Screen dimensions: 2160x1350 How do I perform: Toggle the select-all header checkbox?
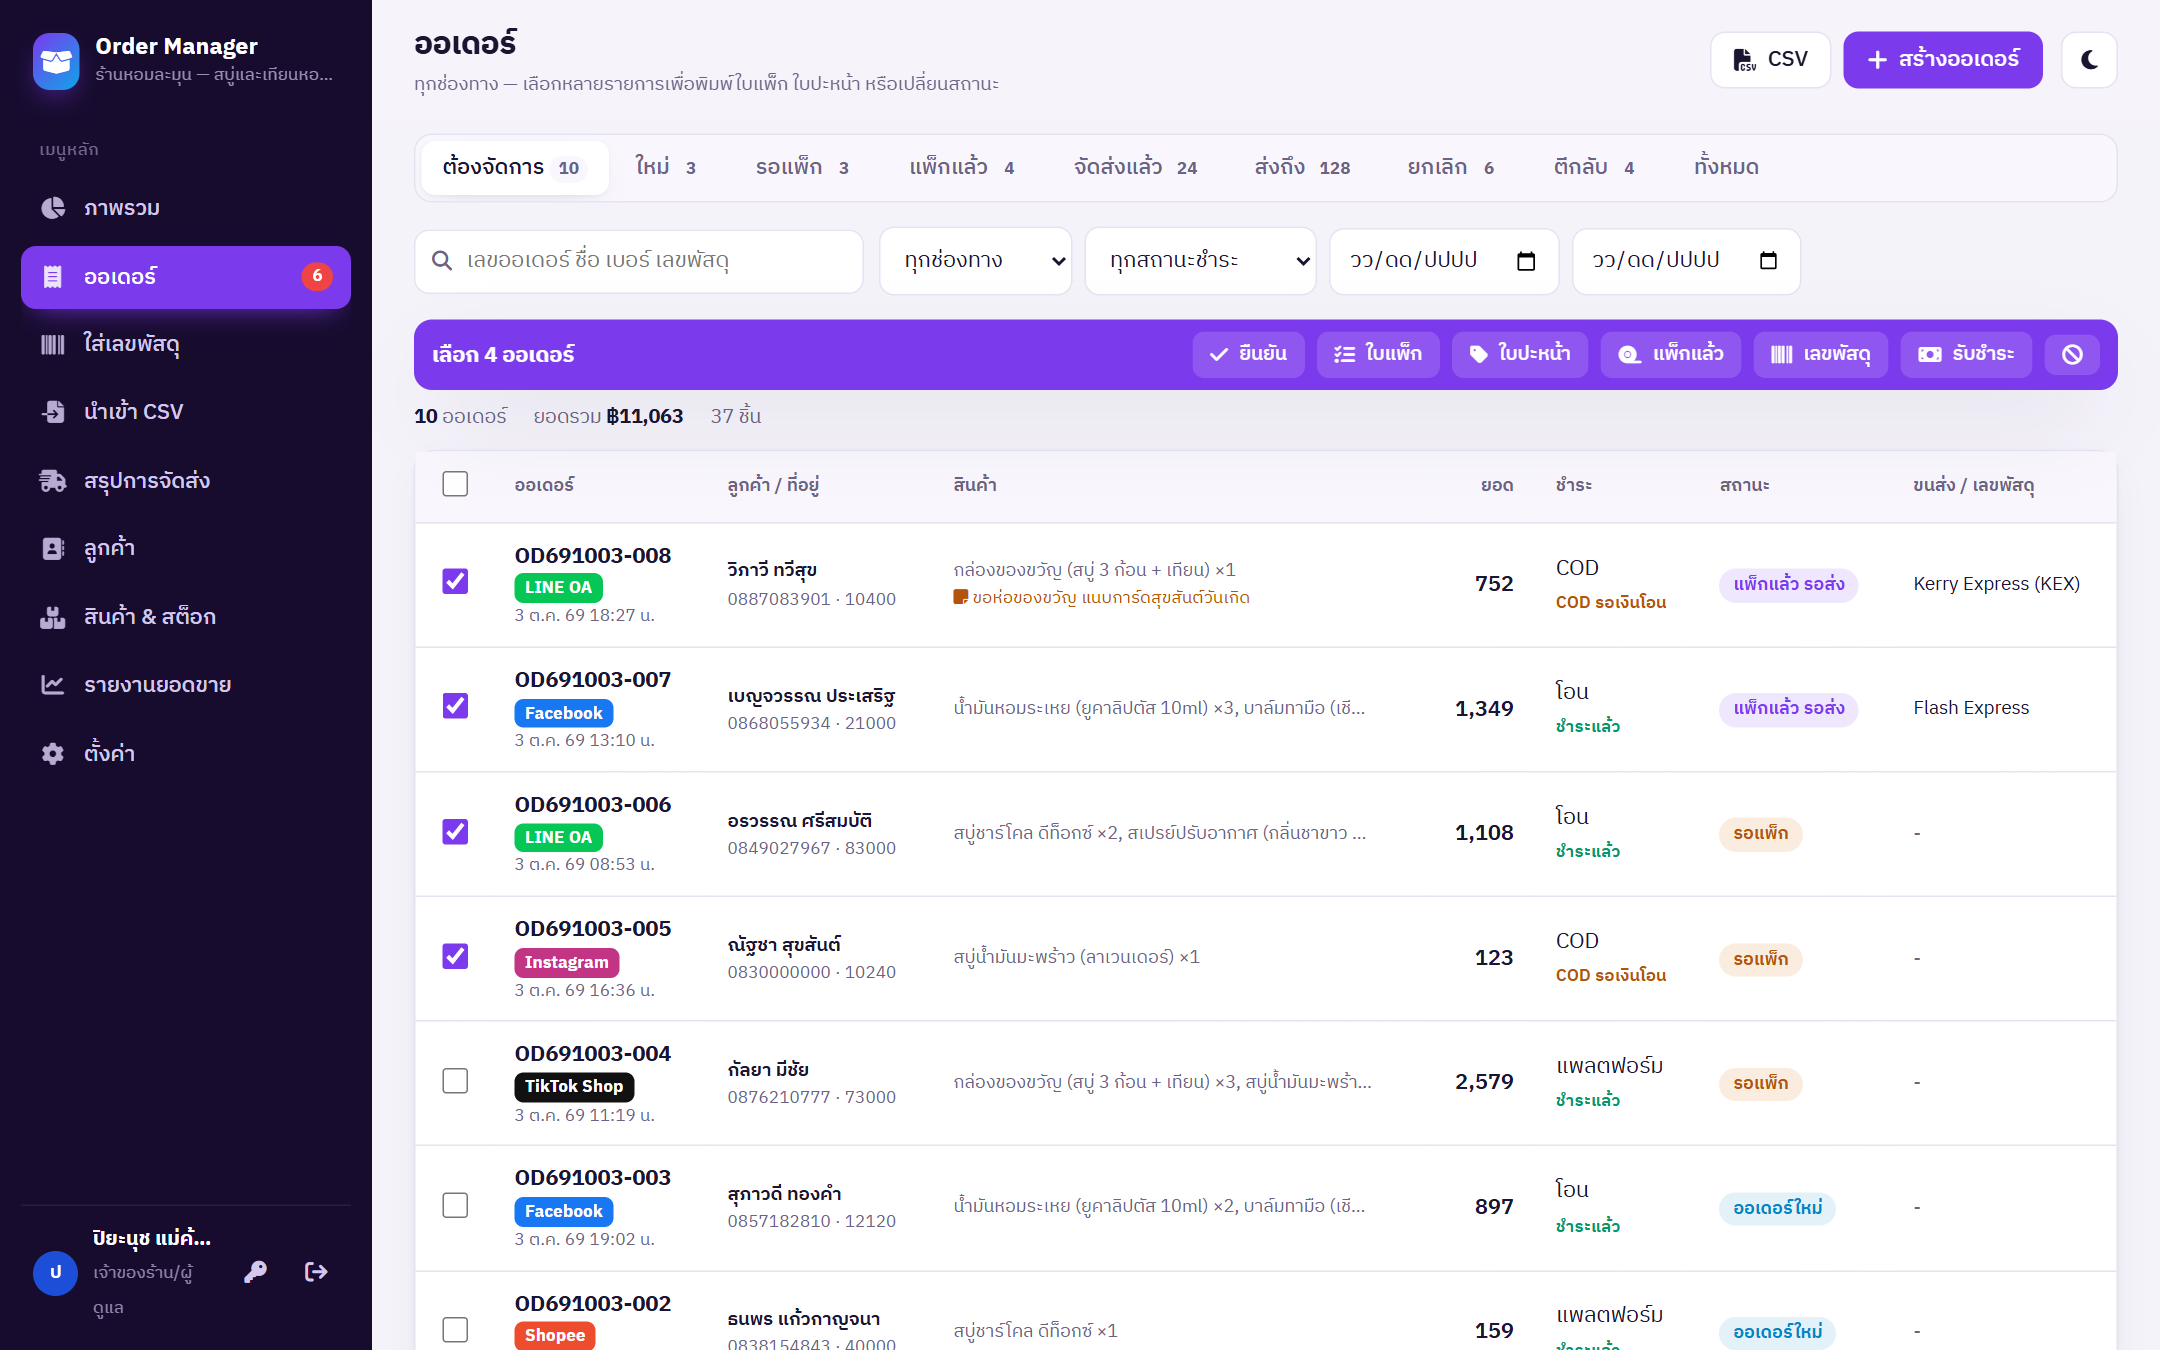(455, 484)
